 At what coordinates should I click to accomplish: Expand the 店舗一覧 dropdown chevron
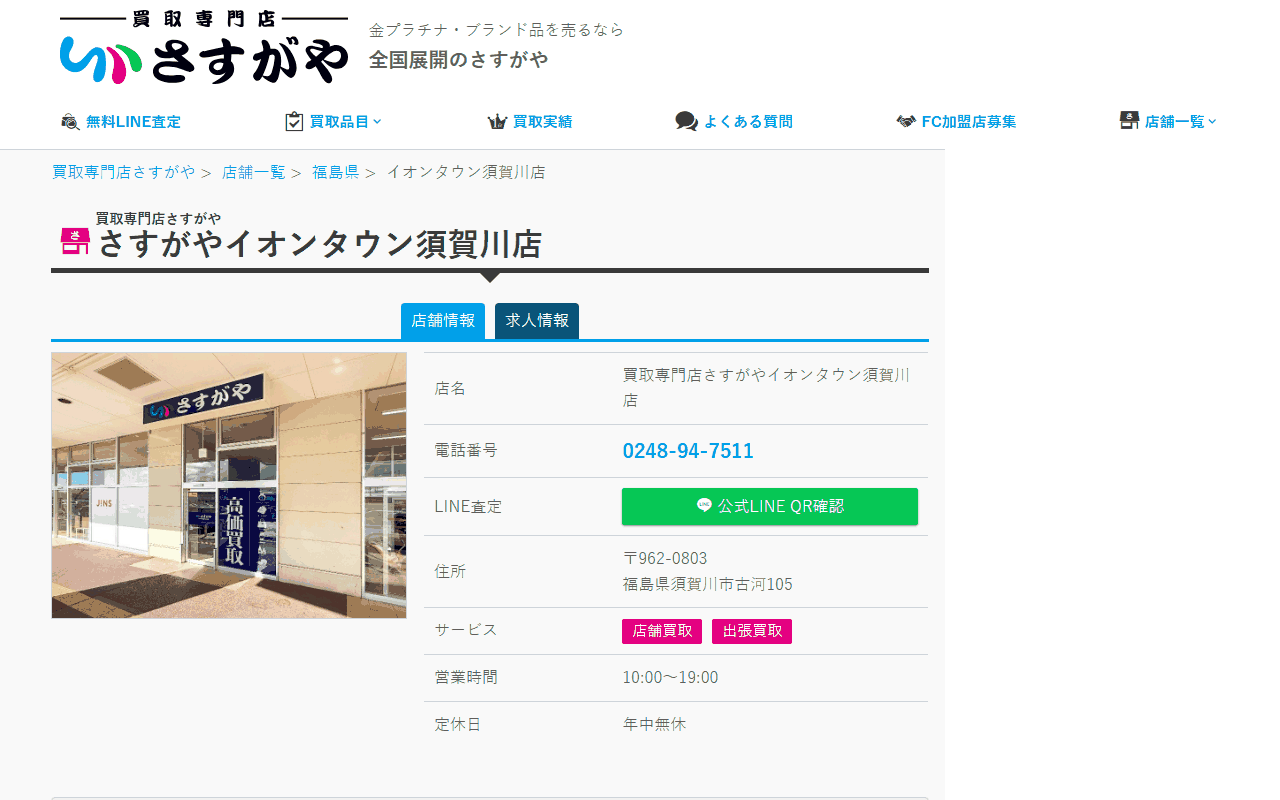(1213, 122)
